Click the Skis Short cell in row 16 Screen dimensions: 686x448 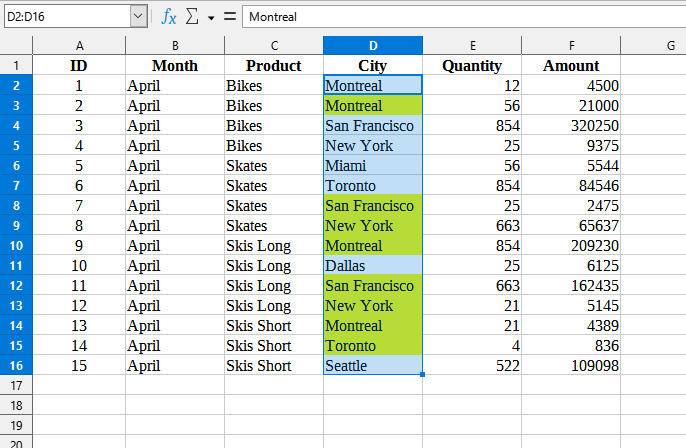(274, 366)
